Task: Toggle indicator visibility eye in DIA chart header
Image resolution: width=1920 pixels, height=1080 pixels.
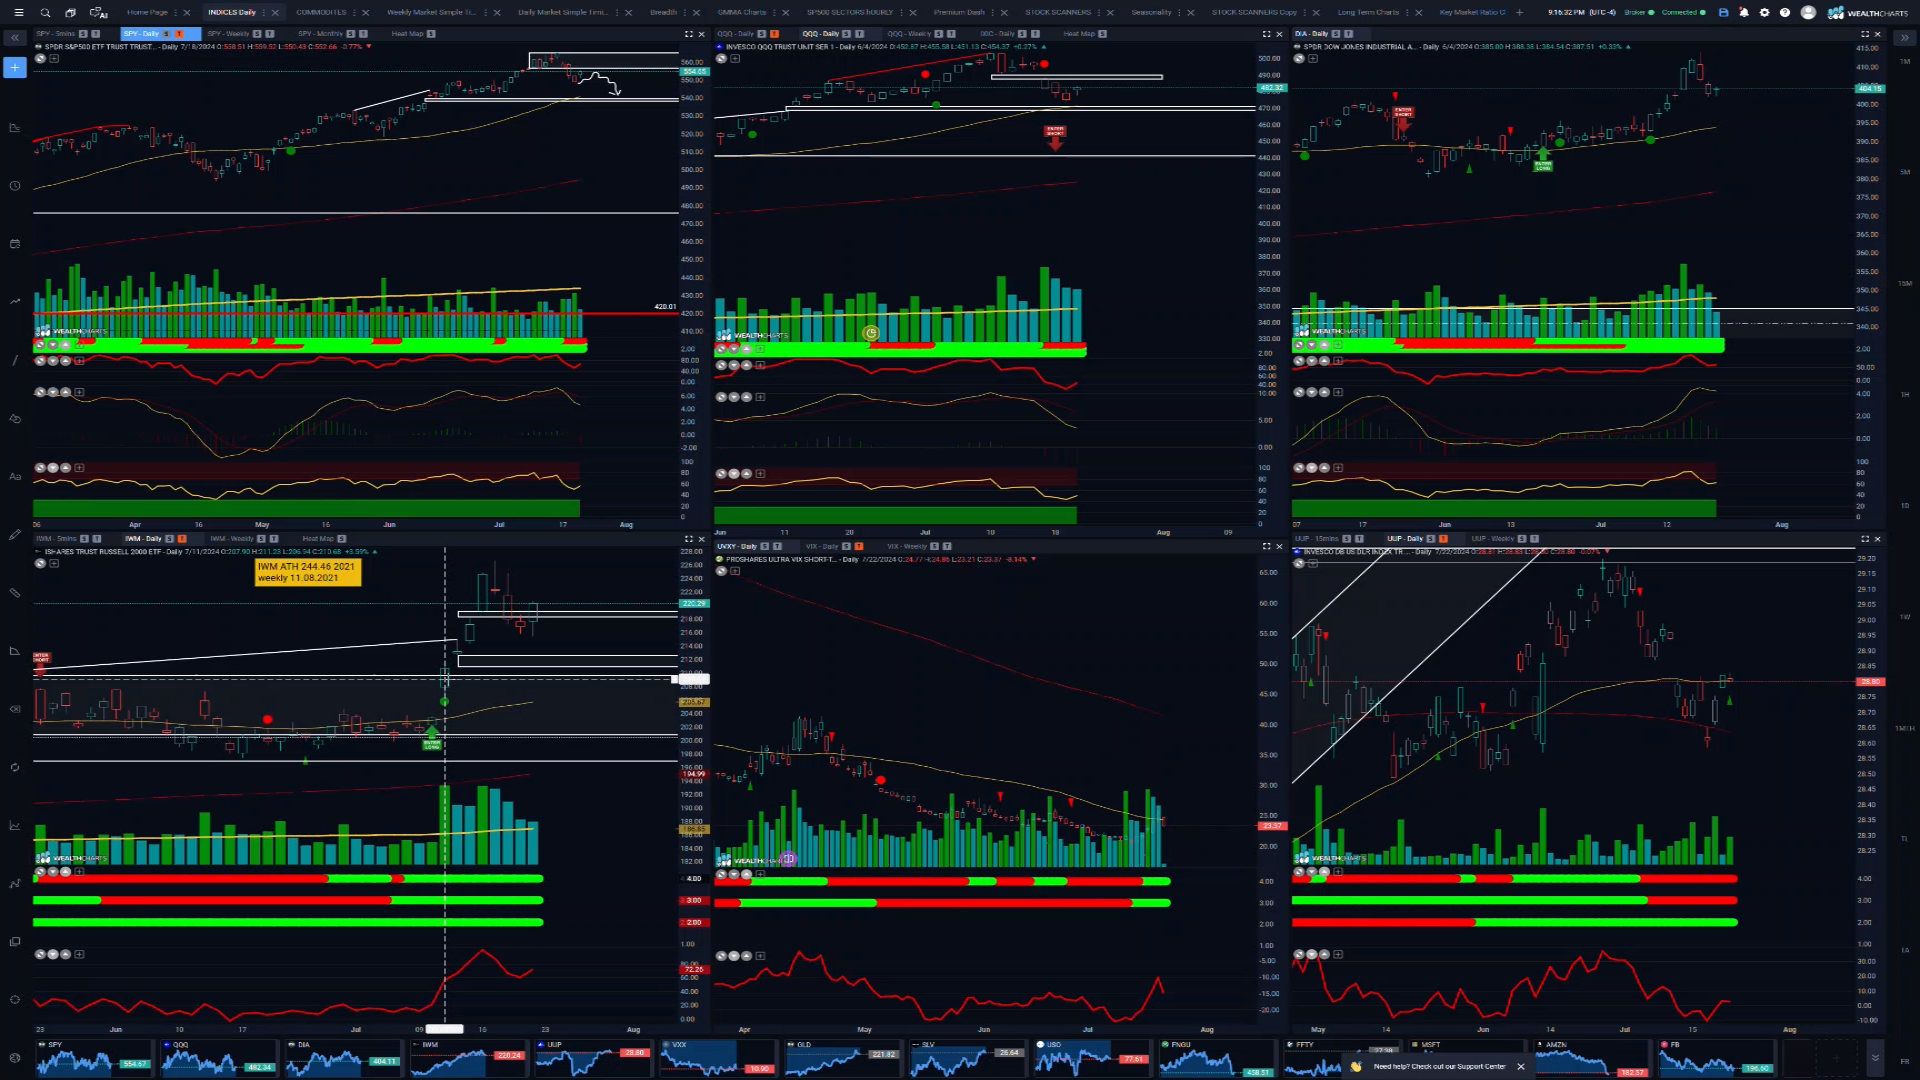Action: [x=1299, y=58]
